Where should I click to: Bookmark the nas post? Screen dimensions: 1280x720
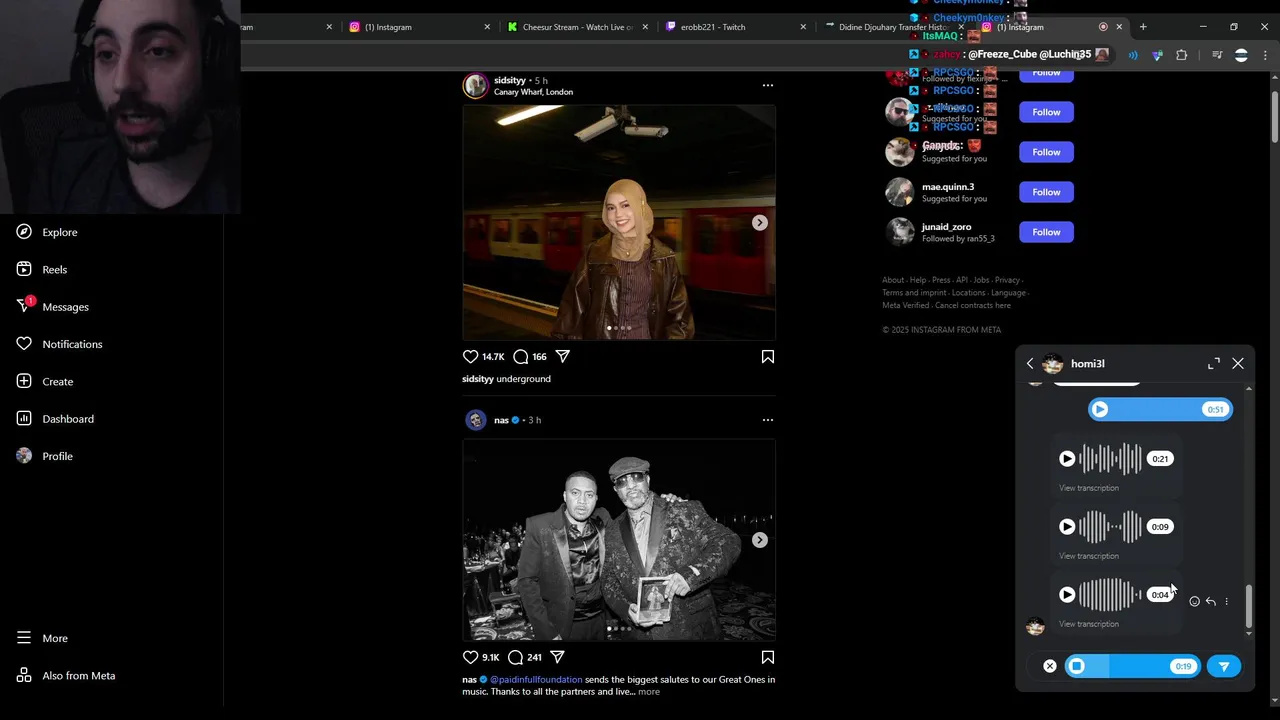pos(768,658)
